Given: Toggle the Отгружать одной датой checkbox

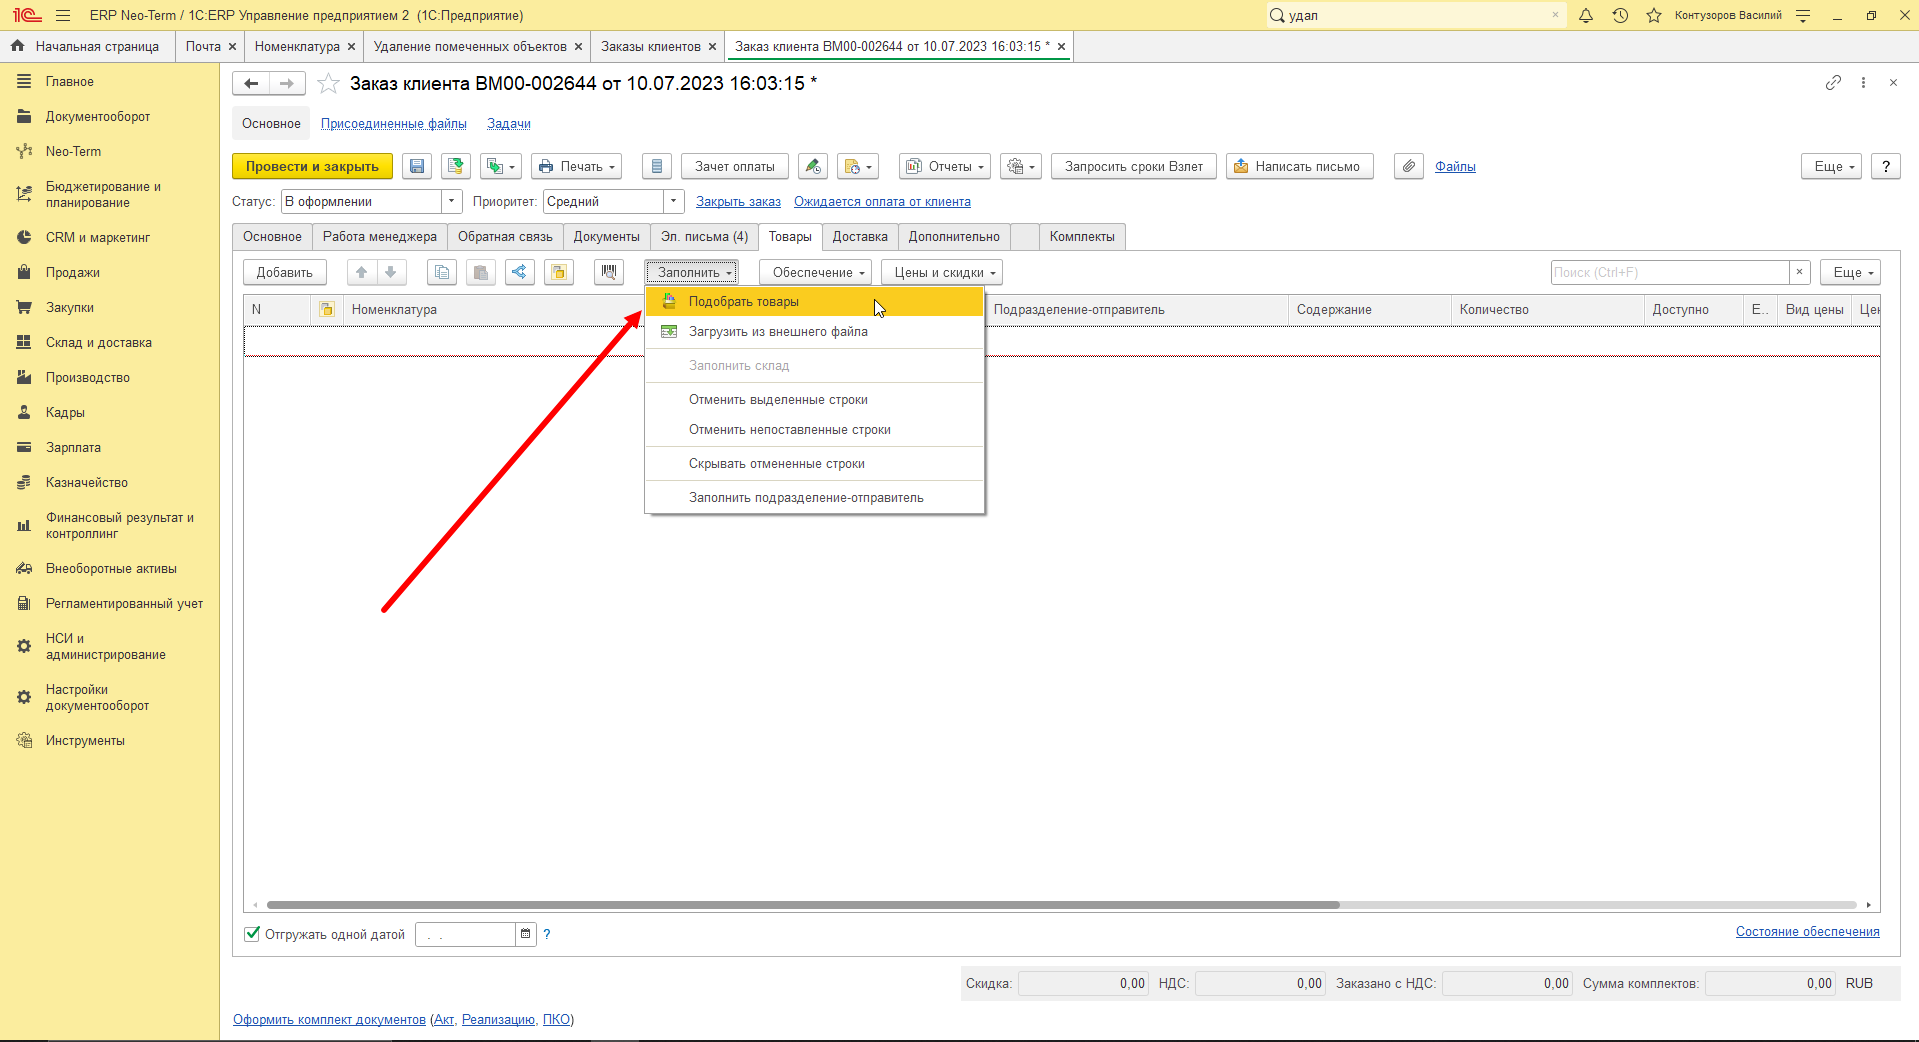Looking at the screenshot, I should pos(252,934).
